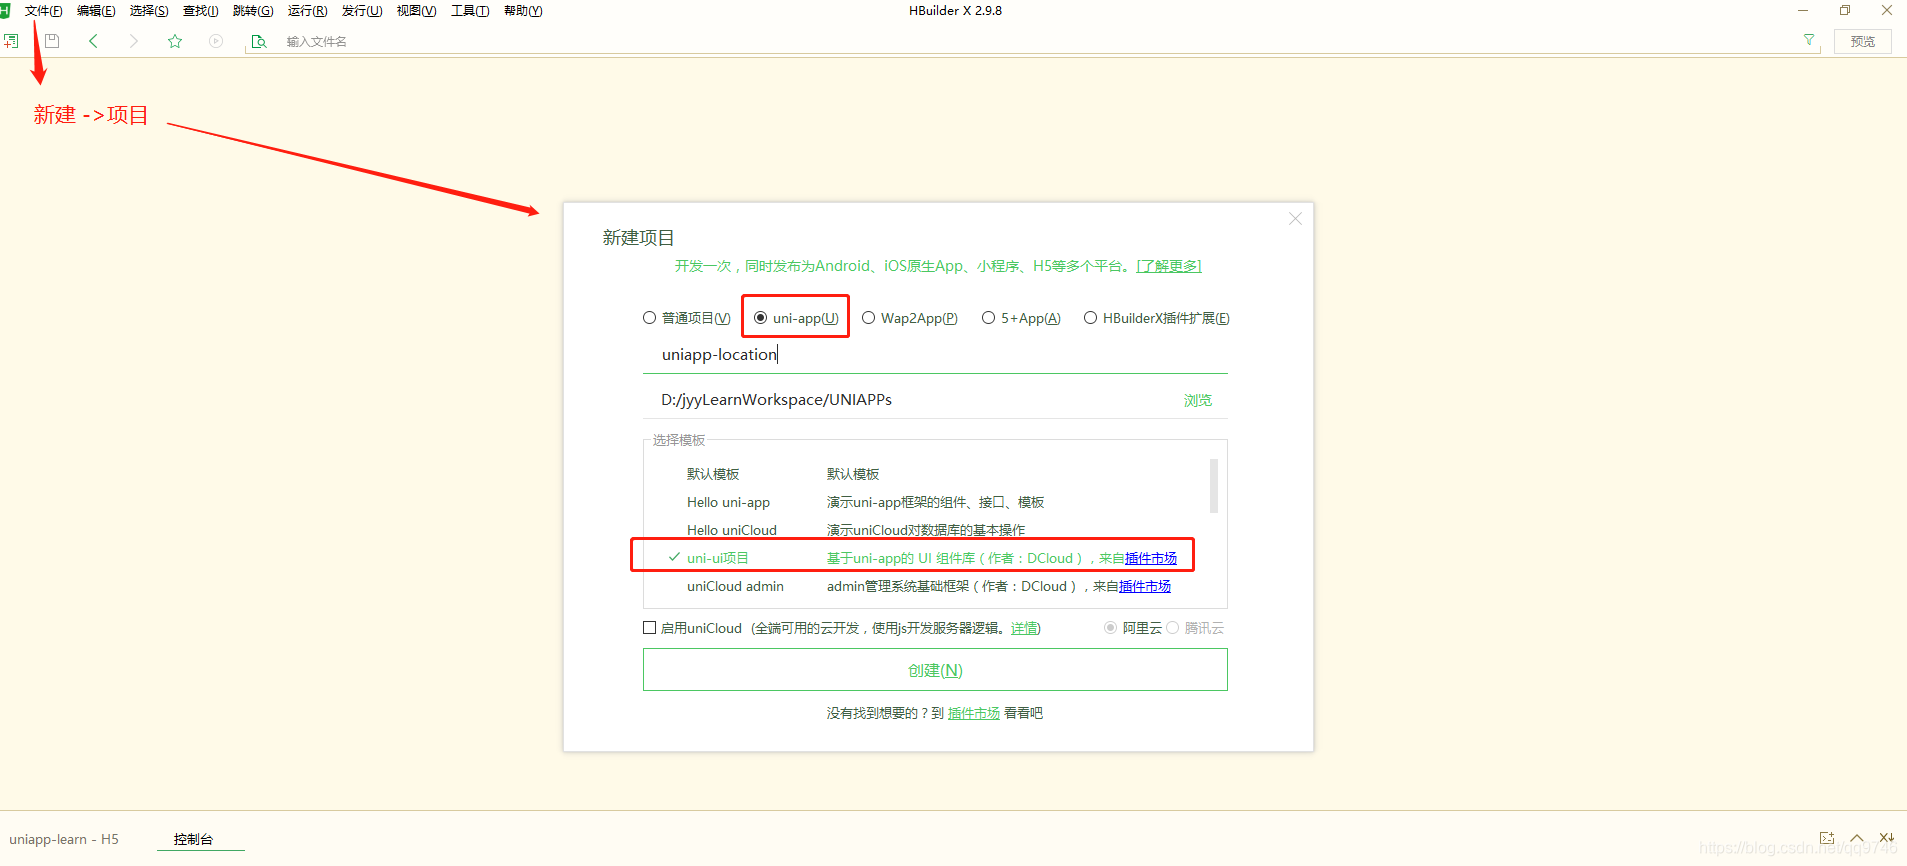The image size is (1907, 866).
Task: Click the file search icon
Action: (x=259, y=41)
